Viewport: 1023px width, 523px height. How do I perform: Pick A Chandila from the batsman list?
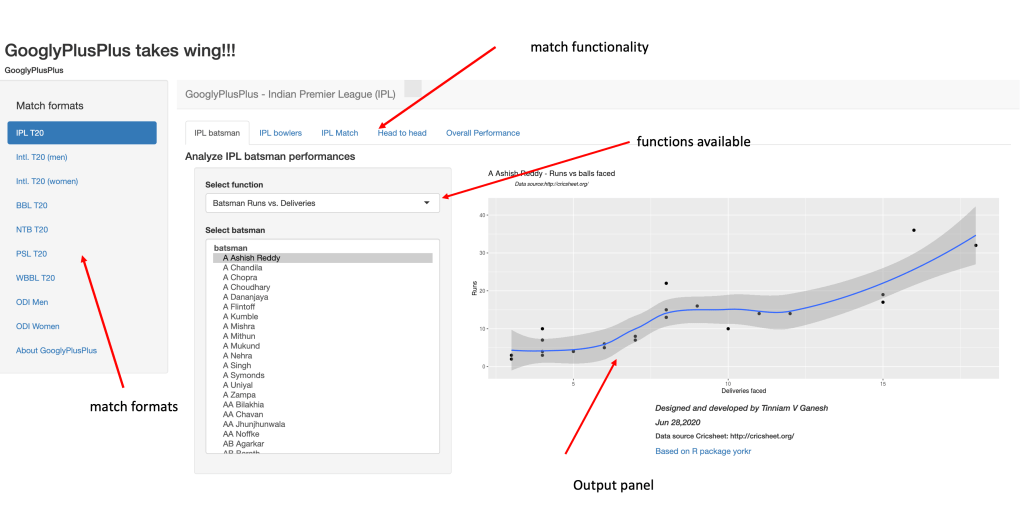(242, 268)
